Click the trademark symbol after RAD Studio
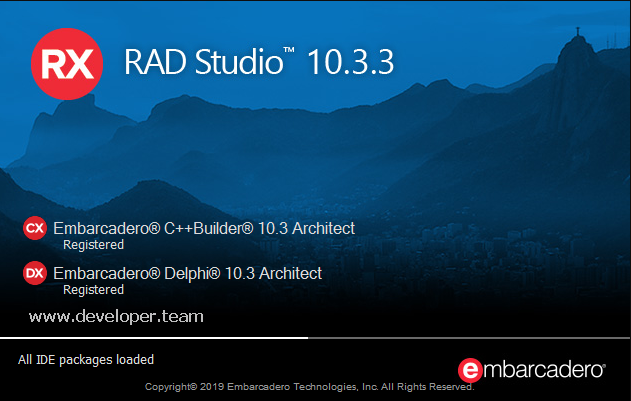Screen dimensions: 631x401 pyautogui.click(x=288, y=51)
